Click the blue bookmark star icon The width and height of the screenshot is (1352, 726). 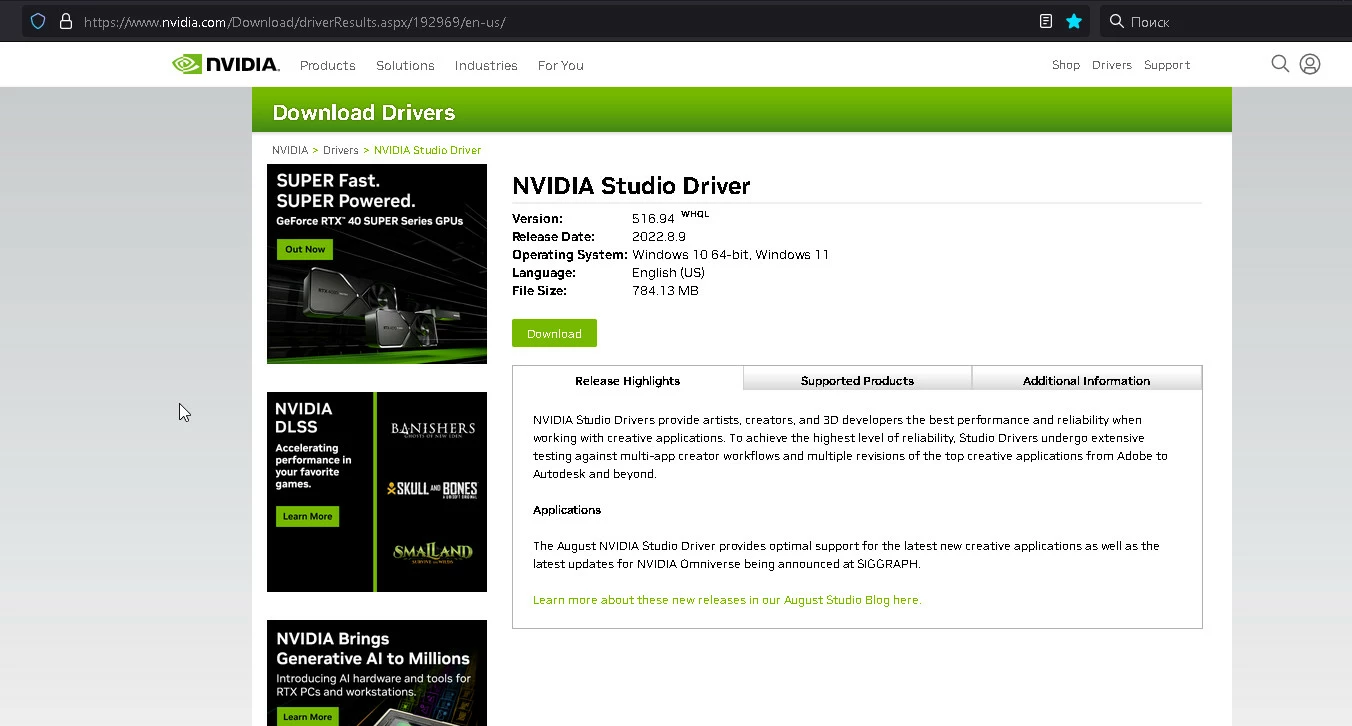[x=1074, y=21]
